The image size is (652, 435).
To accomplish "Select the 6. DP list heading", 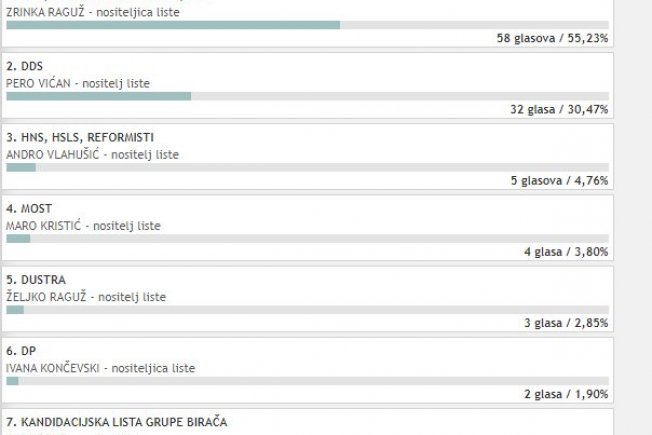I will (21, 351).
